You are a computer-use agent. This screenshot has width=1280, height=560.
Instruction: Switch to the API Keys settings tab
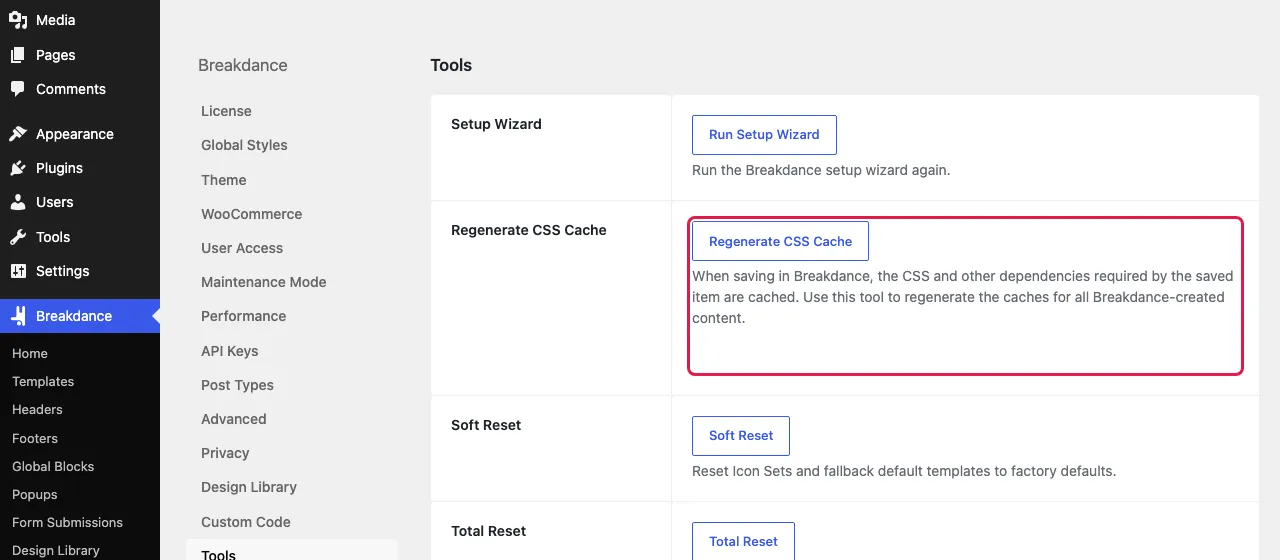pos(230,351)
